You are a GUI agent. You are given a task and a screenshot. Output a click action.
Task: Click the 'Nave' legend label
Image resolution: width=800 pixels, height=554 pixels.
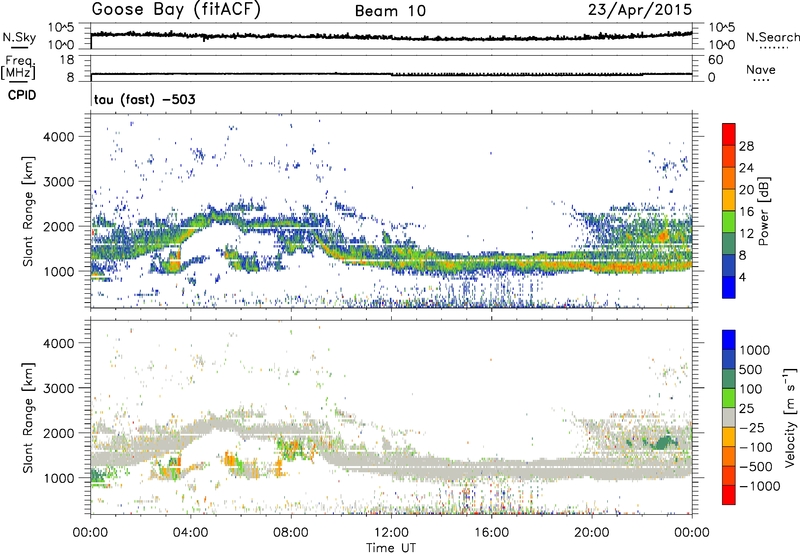tap(760, 69)
